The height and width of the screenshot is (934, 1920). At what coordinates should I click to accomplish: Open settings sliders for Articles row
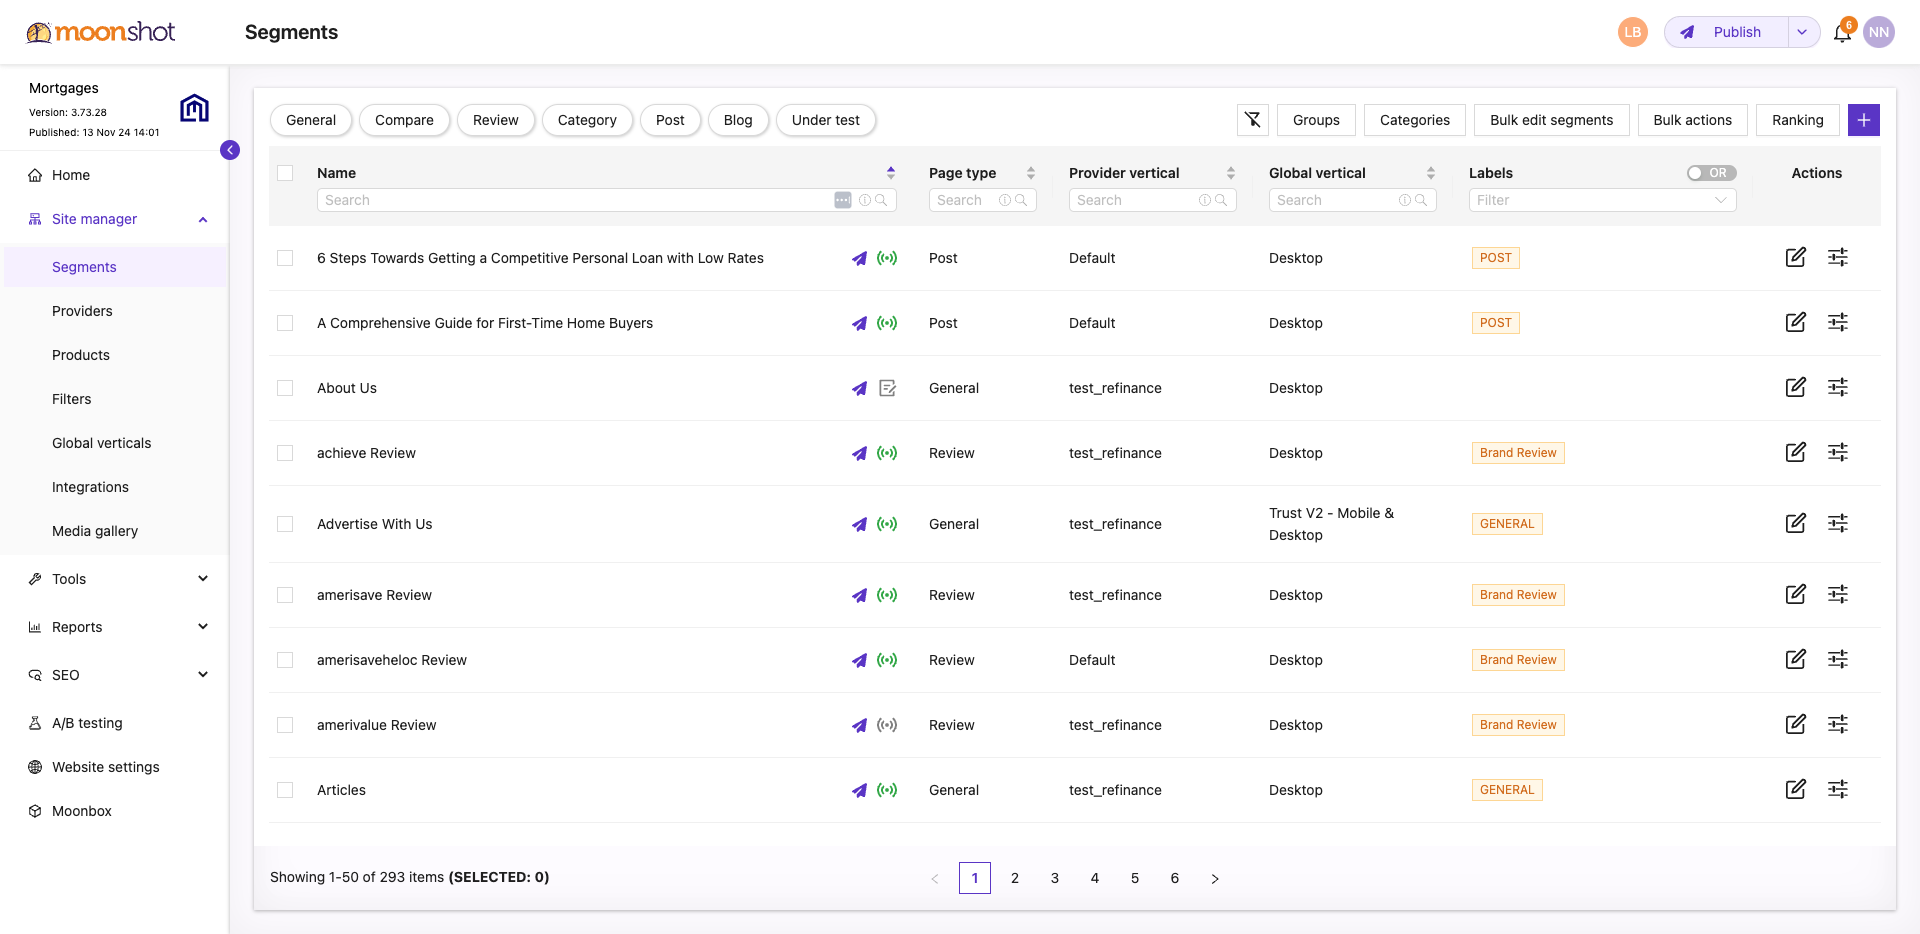[1838, 789]
